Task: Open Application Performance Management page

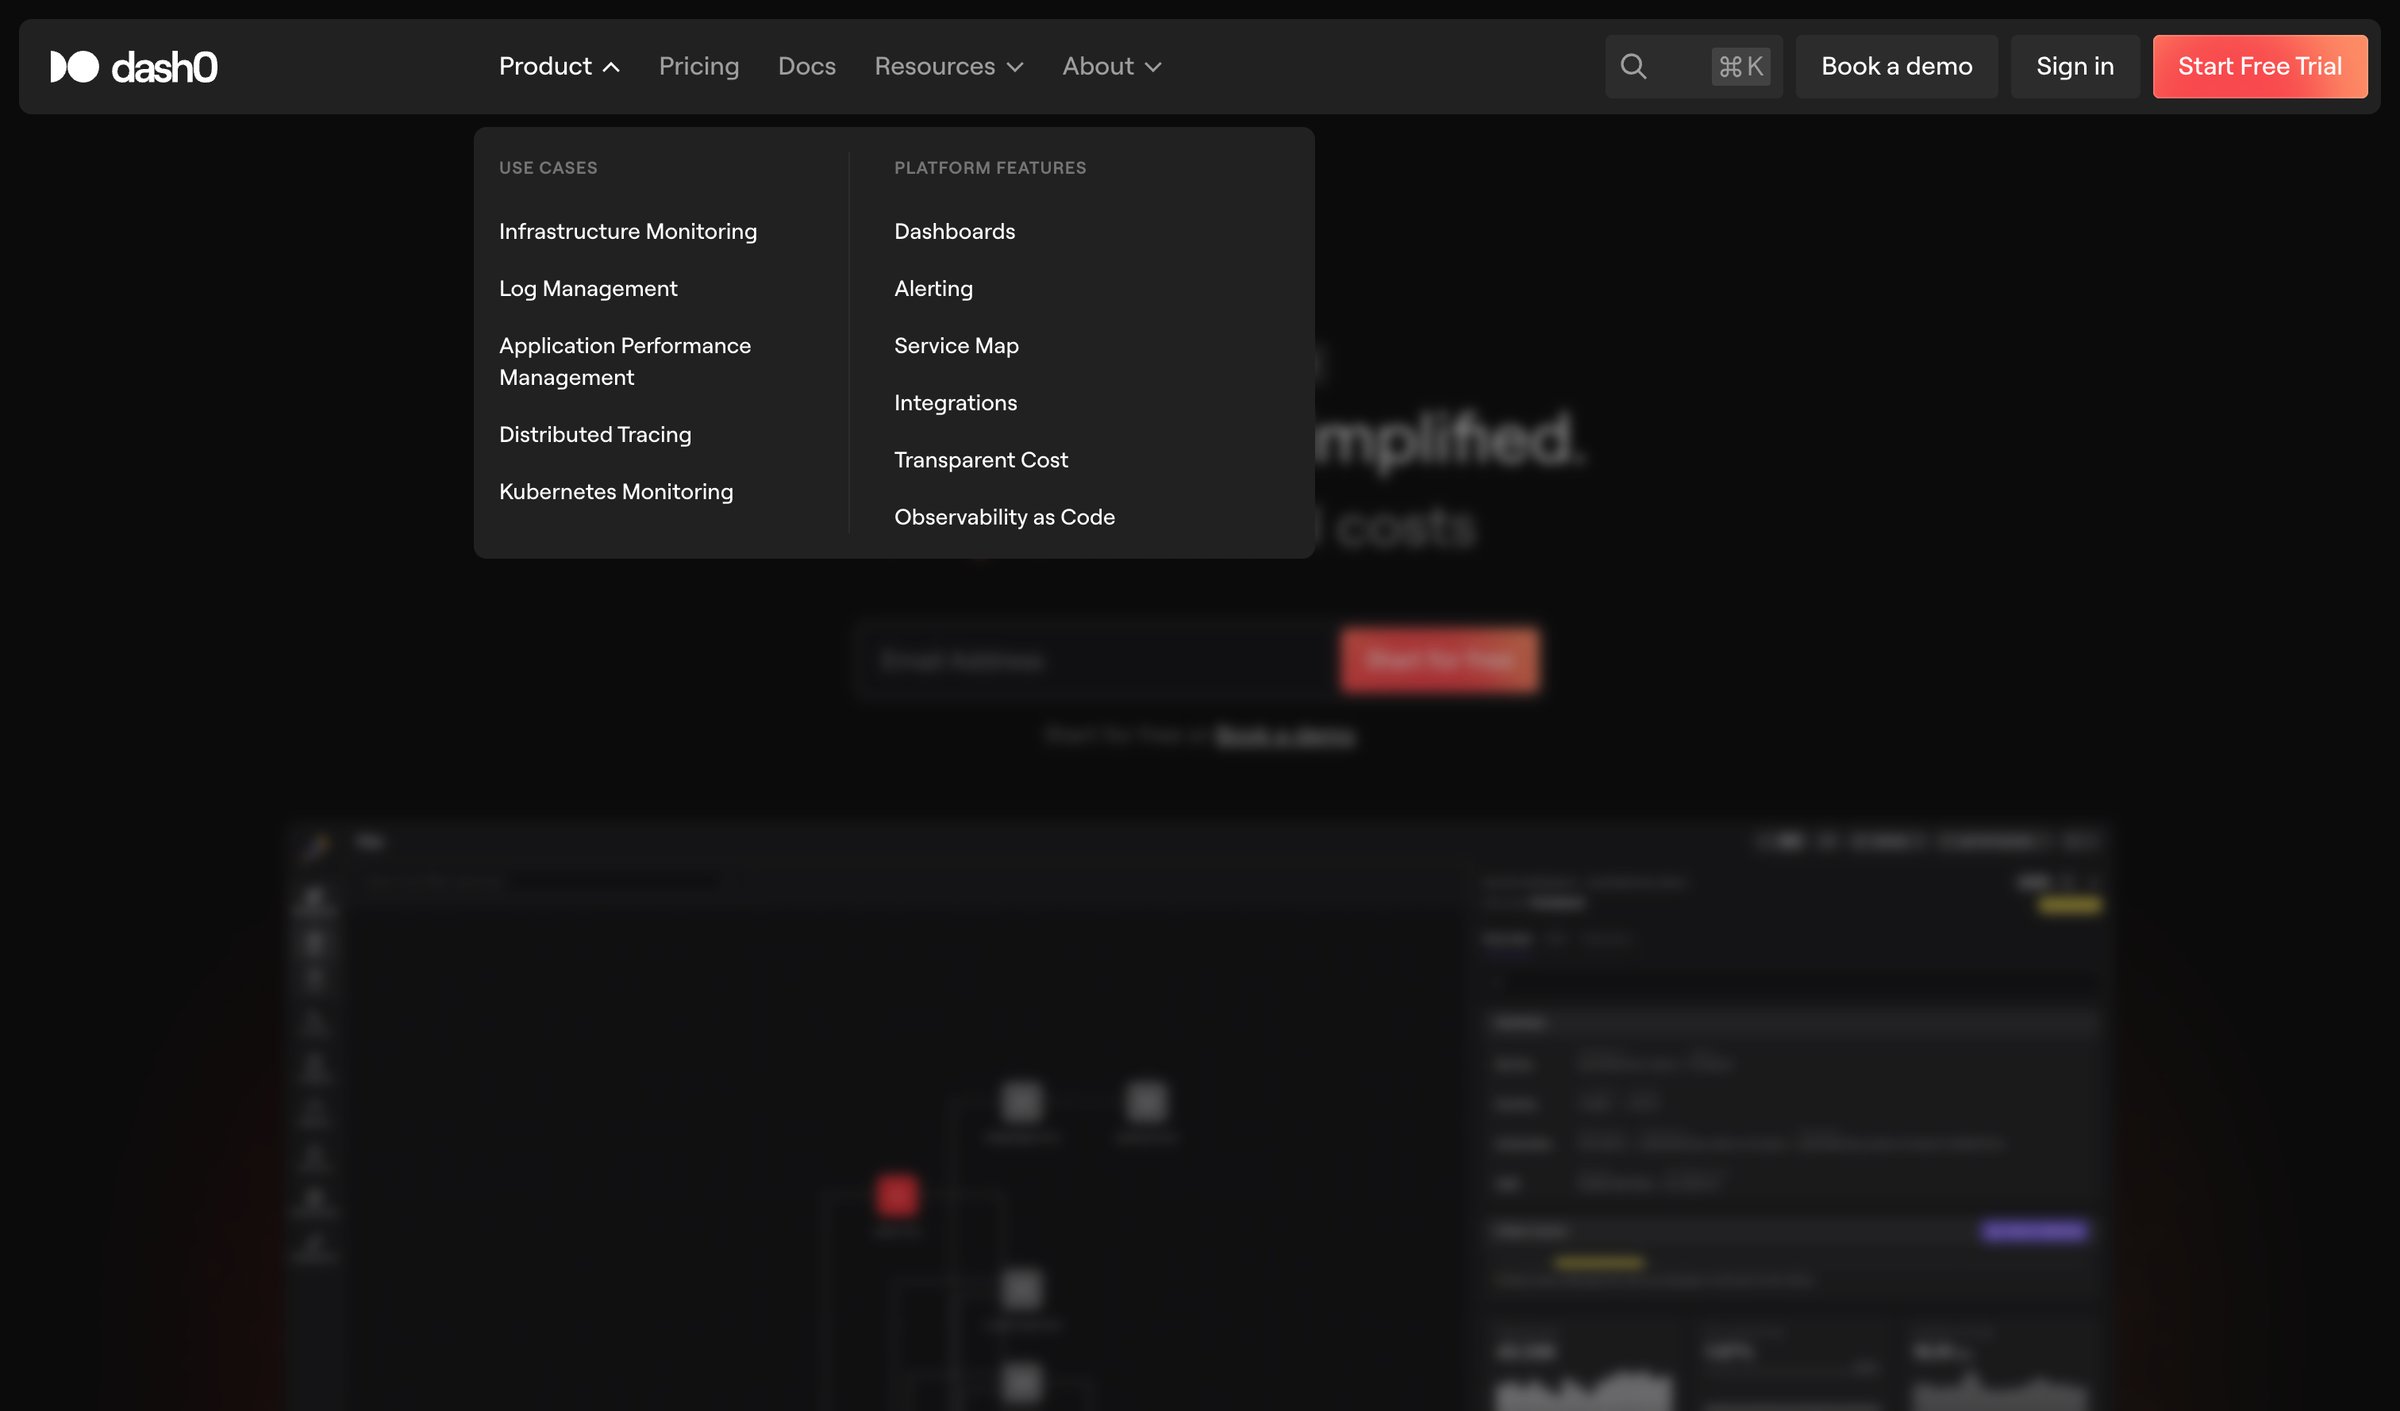Action: click(x=625, y=361)
